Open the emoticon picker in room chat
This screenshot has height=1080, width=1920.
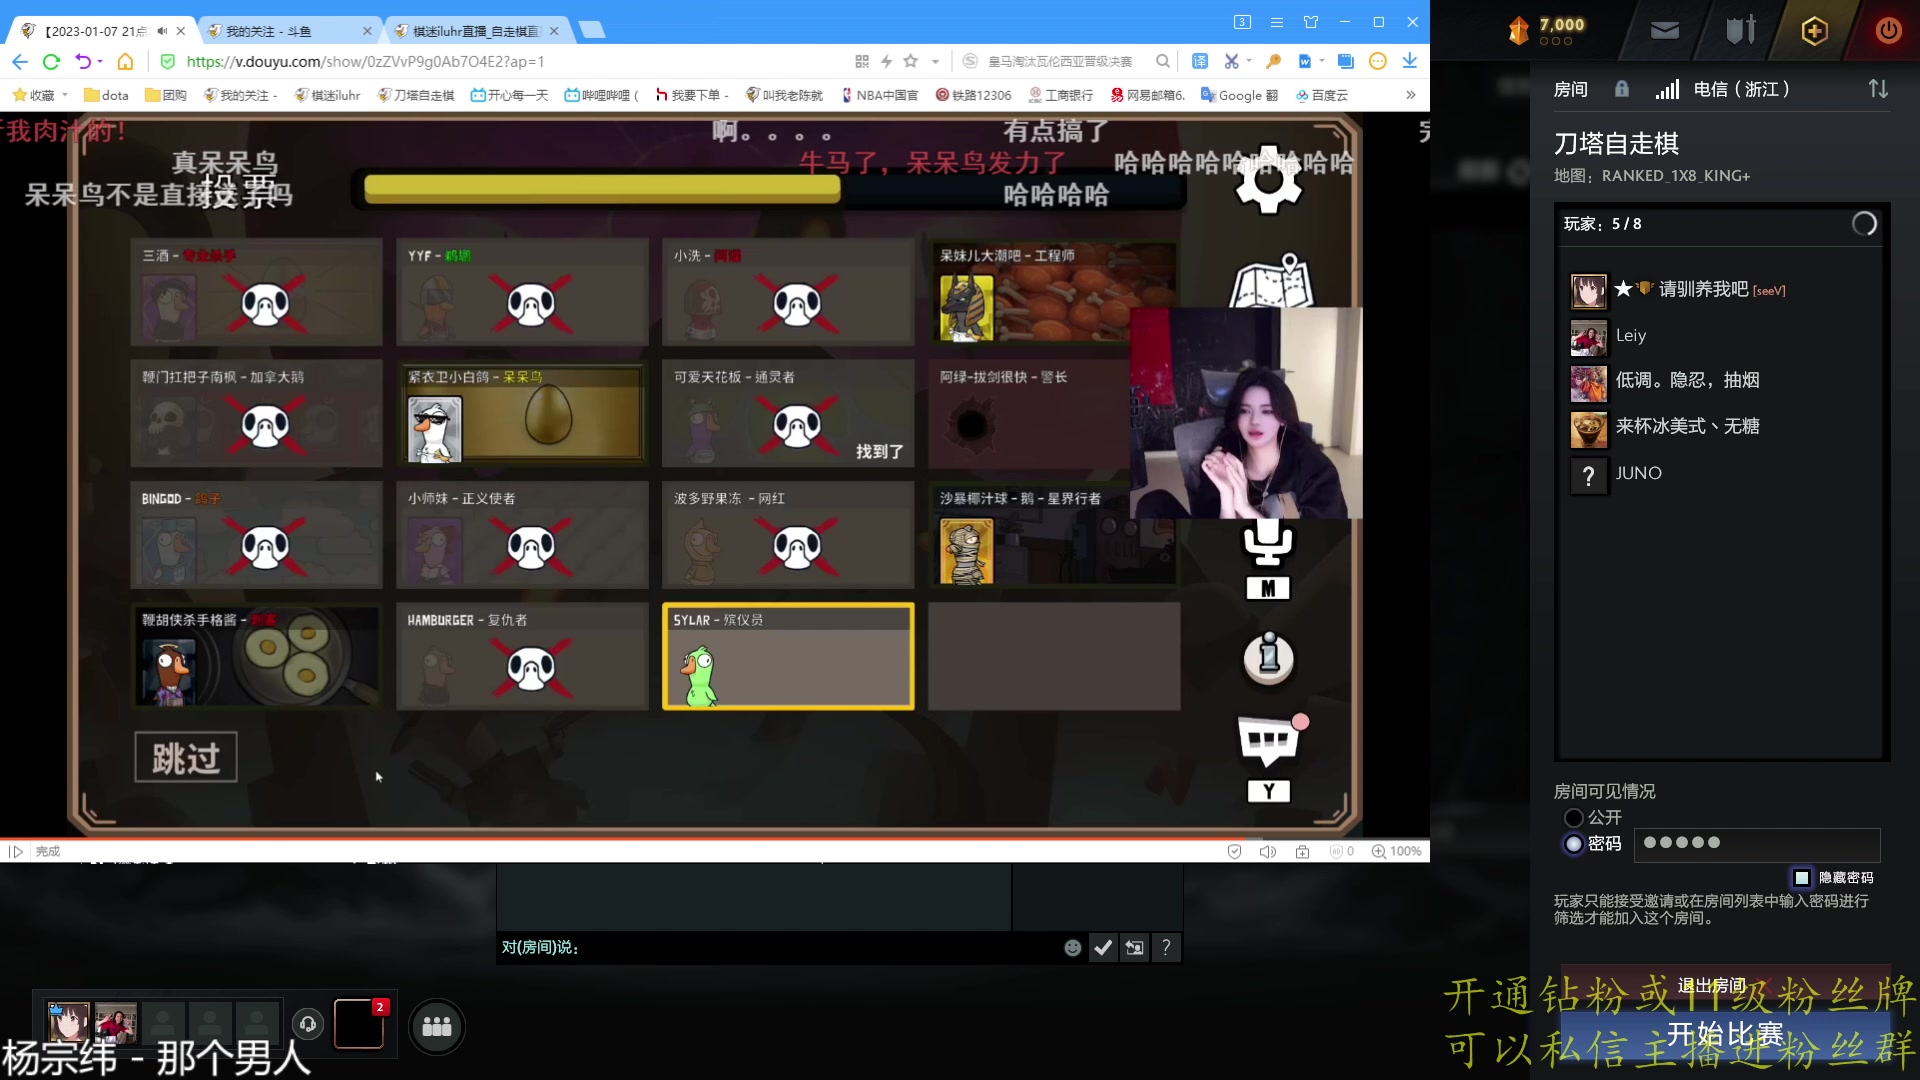click(x=1072, y=948)
